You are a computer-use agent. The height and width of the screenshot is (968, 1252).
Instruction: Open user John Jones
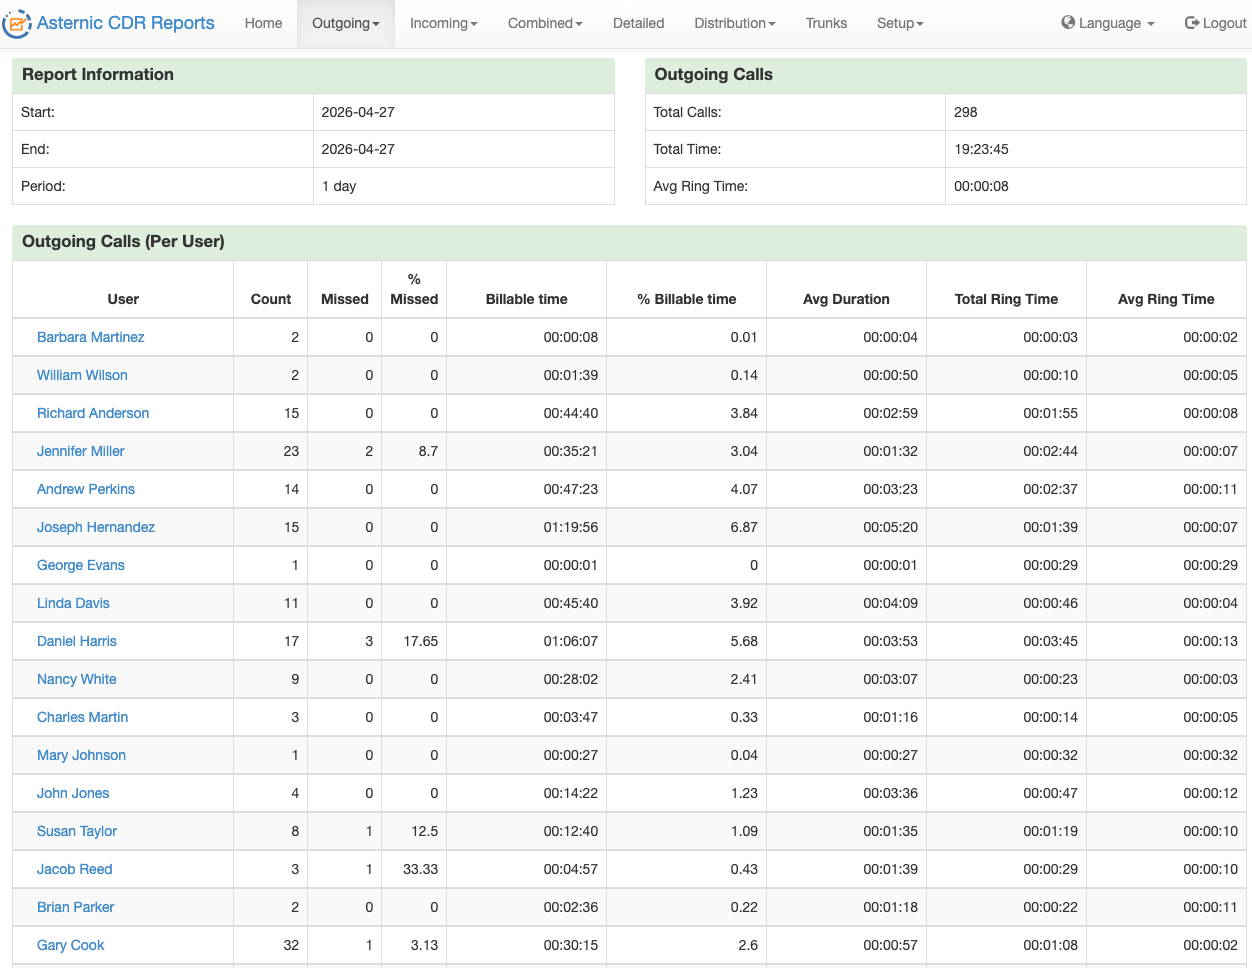(73, 793)
